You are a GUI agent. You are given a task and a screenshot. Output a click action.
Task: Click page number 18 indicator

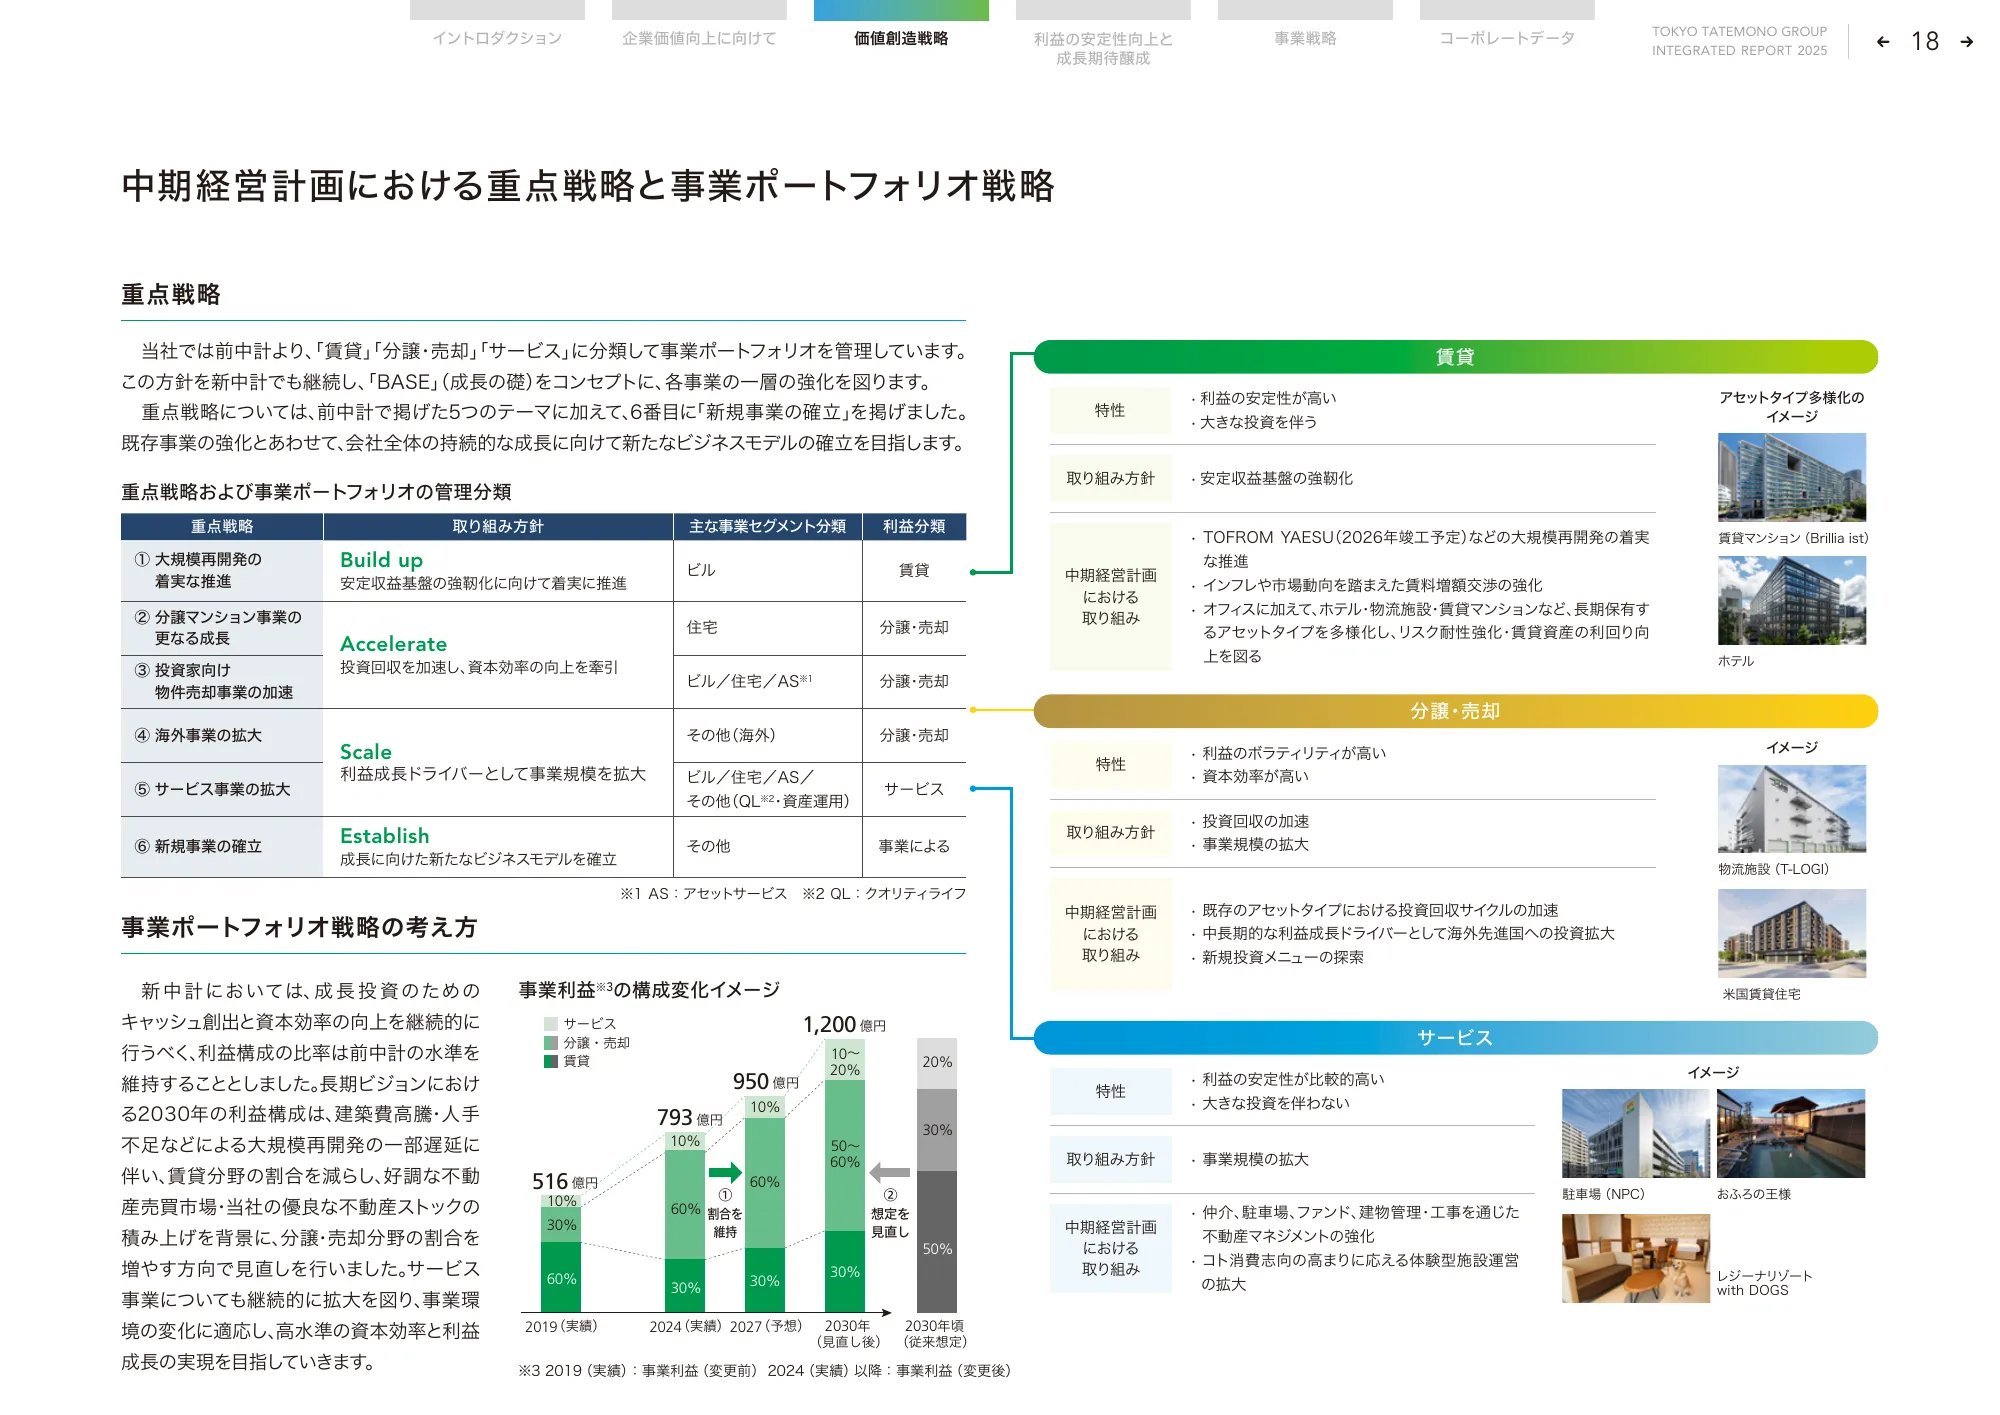(x=1924, y=42)
